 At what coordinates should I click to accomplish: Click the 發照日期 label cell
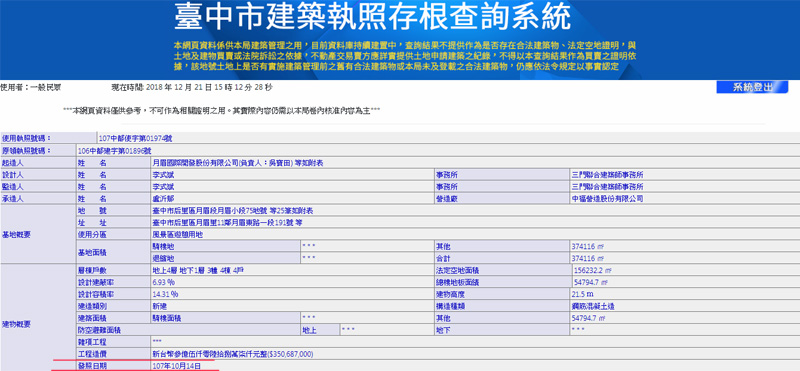[113, 366]
